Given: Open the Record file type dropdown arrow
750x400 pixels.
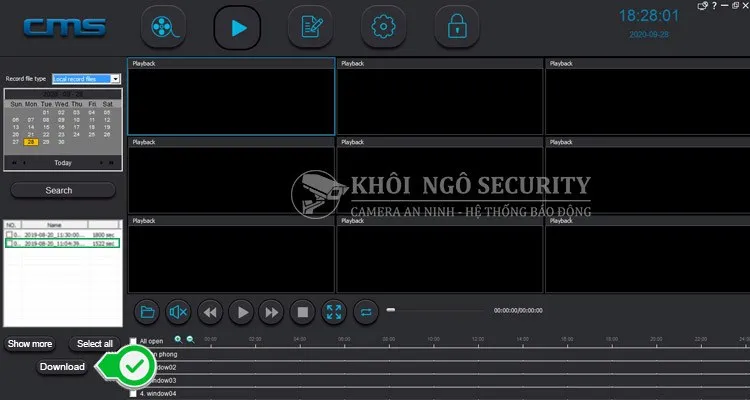Looking at the screenshot, I should [115, 79].
